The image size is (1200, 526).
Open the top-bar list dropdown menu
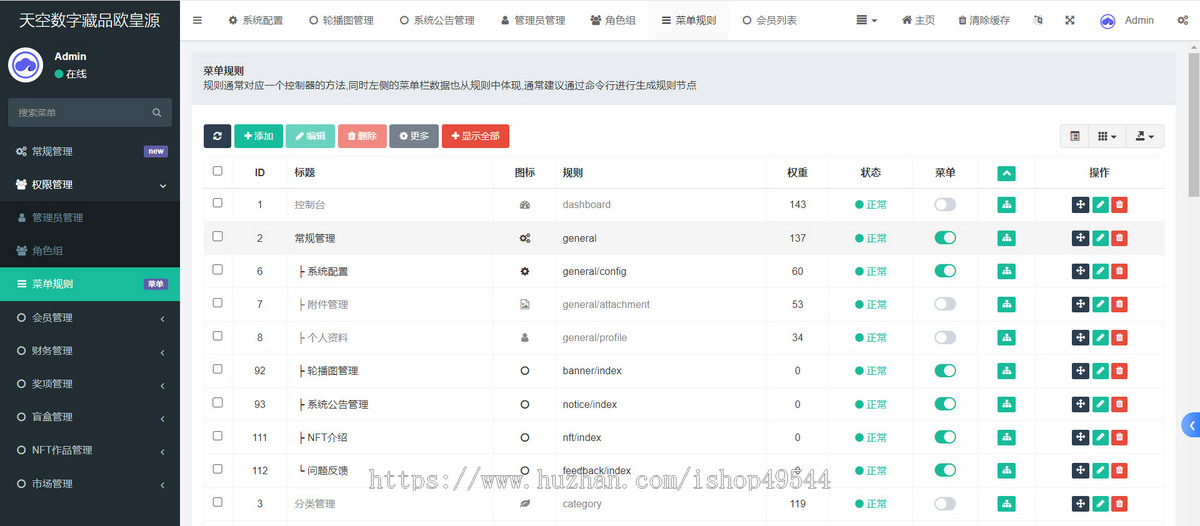pos(867,20)
